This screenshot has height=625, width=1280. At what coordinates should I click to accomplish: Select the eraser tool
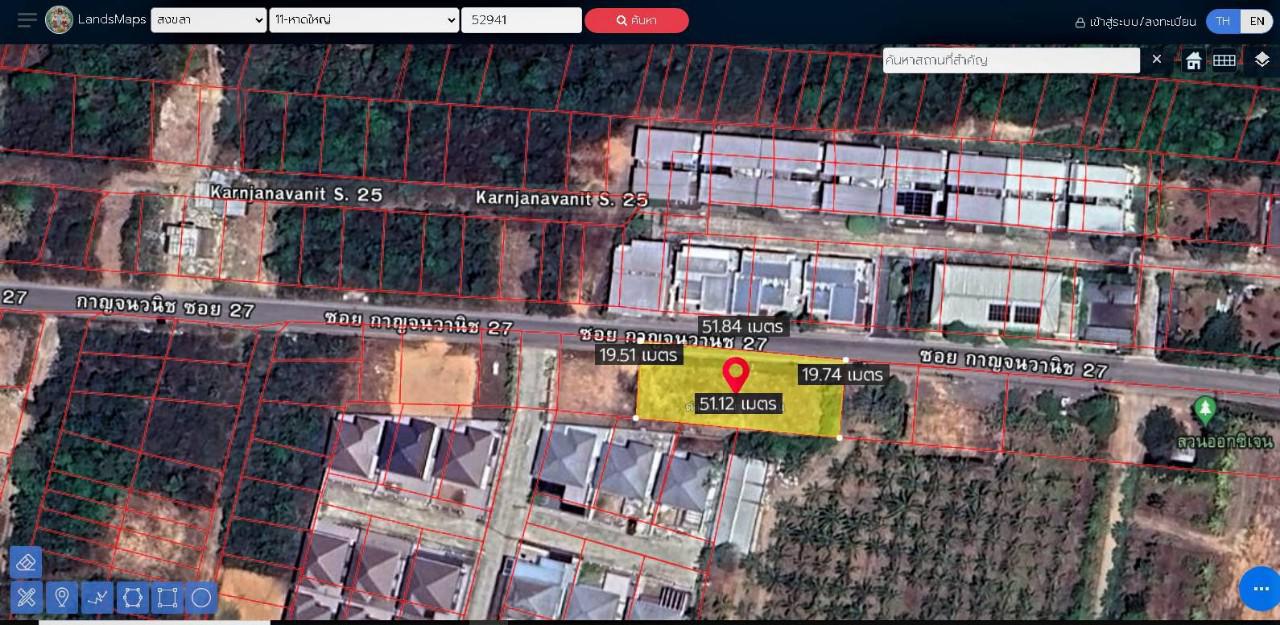tap(27, 563)
